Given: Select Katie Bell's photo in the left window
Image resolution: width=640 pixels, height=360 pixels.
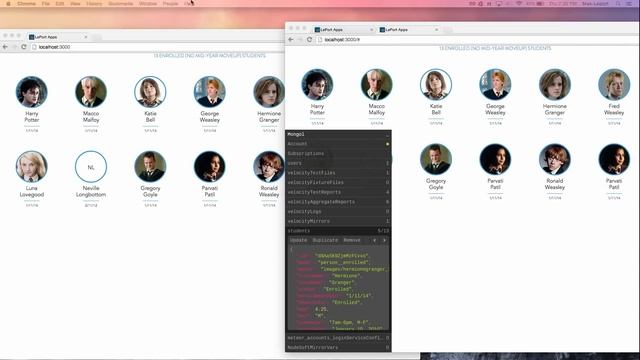Looking at the screenshot, I should 150,92.
